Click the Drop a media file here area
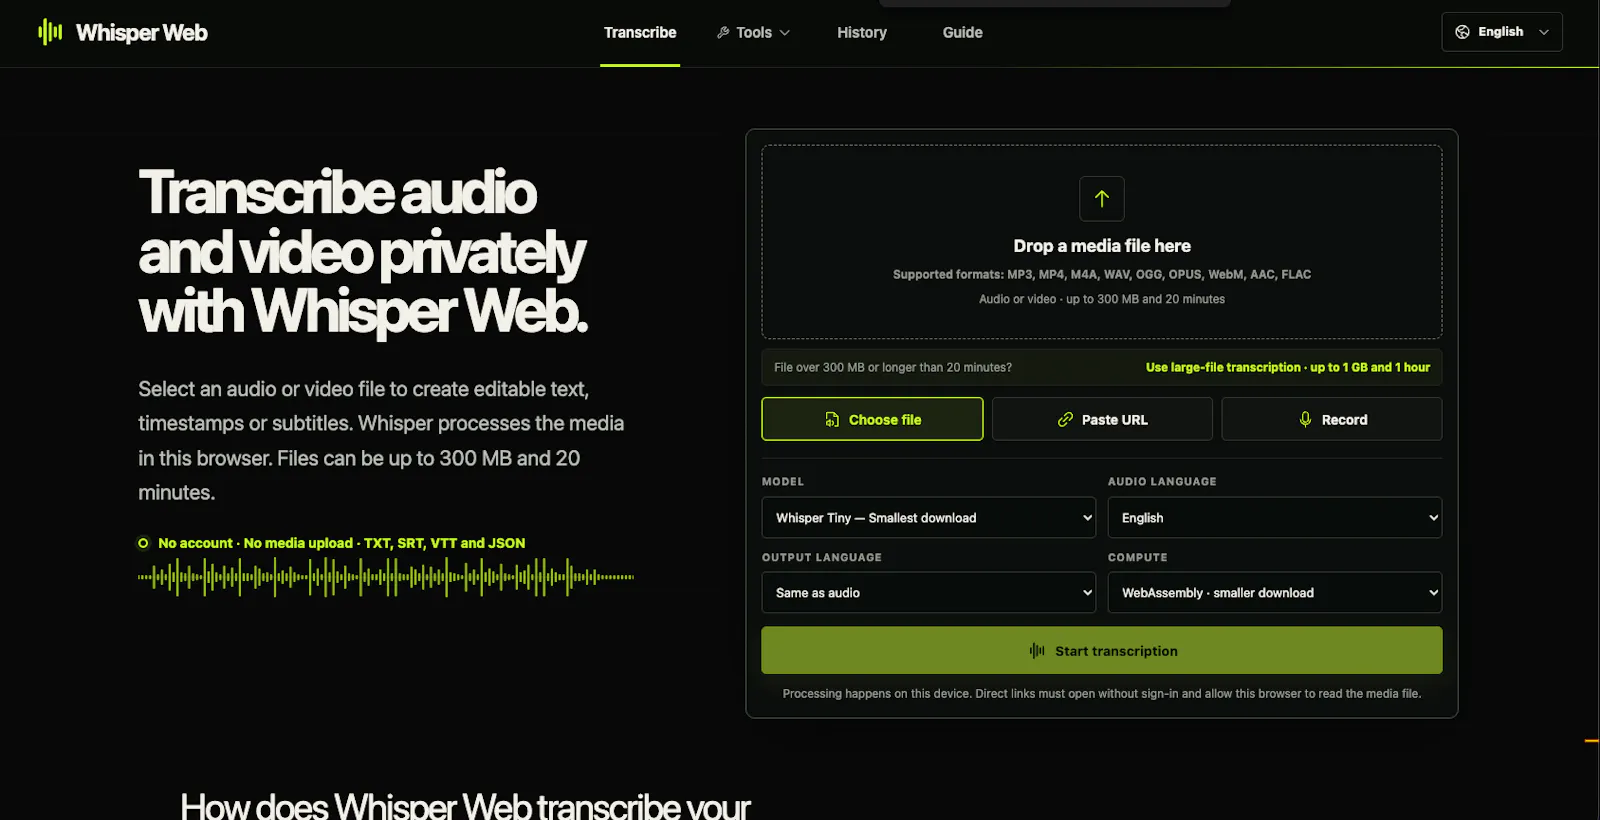Image resolution: width=1600 pixels, height=820 pixels. pos(1102,242)
